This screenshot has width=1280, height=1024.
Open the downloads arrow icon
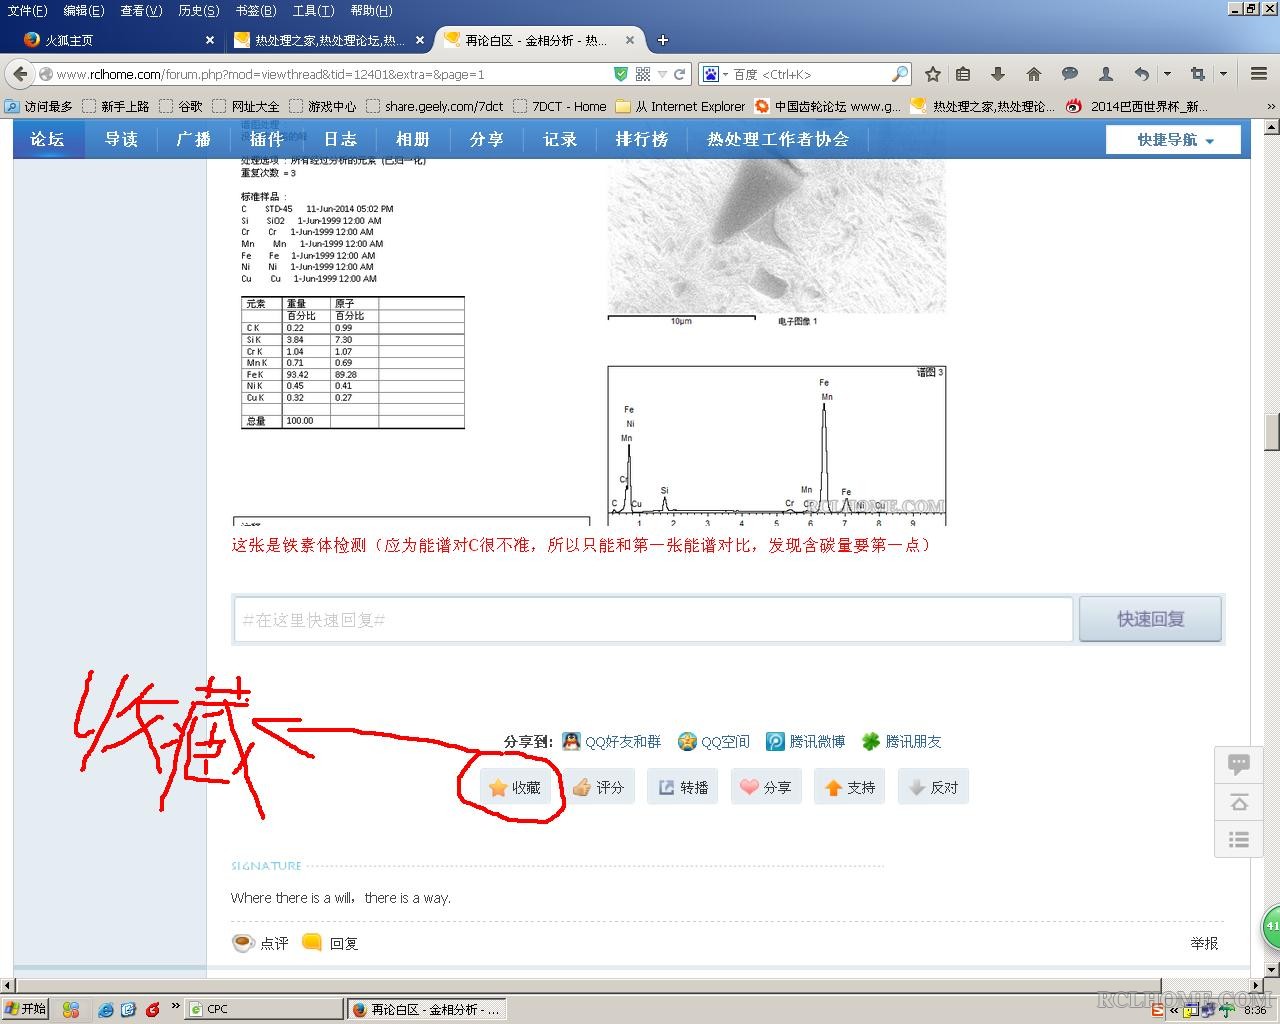(x=998, y=74)
